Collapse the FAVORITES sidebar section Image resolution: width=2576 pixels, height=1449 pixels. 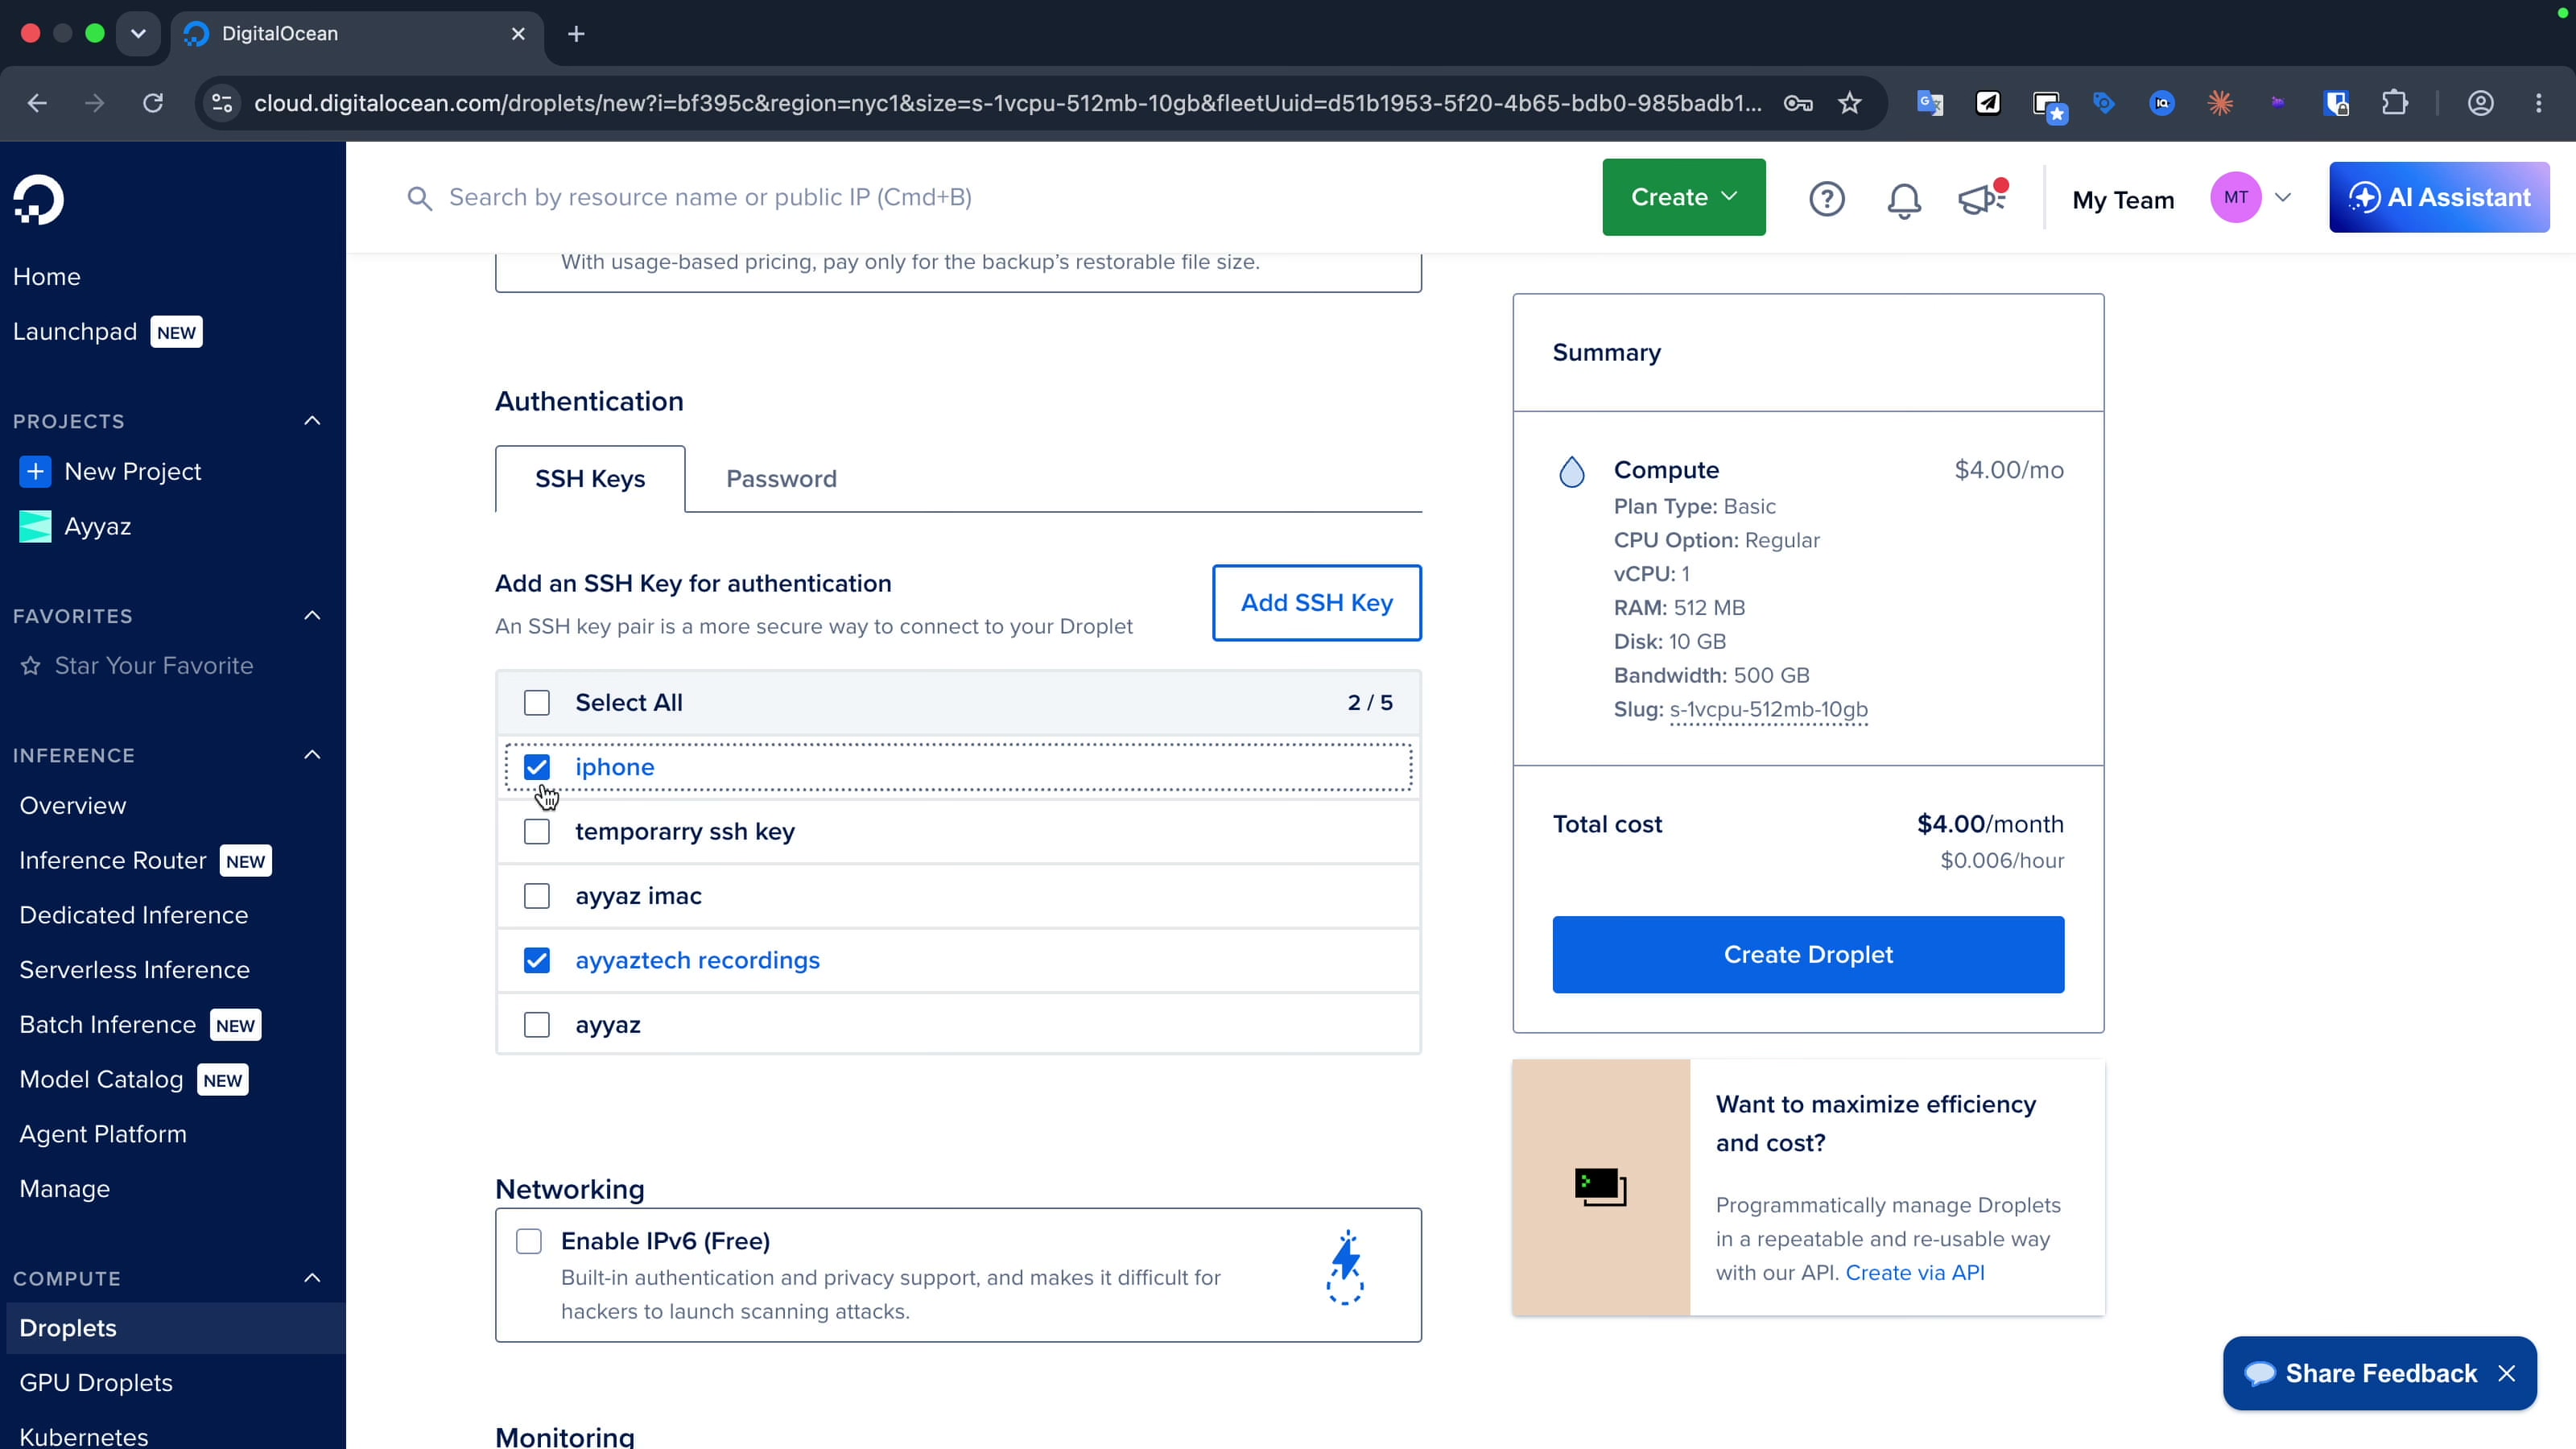[312, 616]
